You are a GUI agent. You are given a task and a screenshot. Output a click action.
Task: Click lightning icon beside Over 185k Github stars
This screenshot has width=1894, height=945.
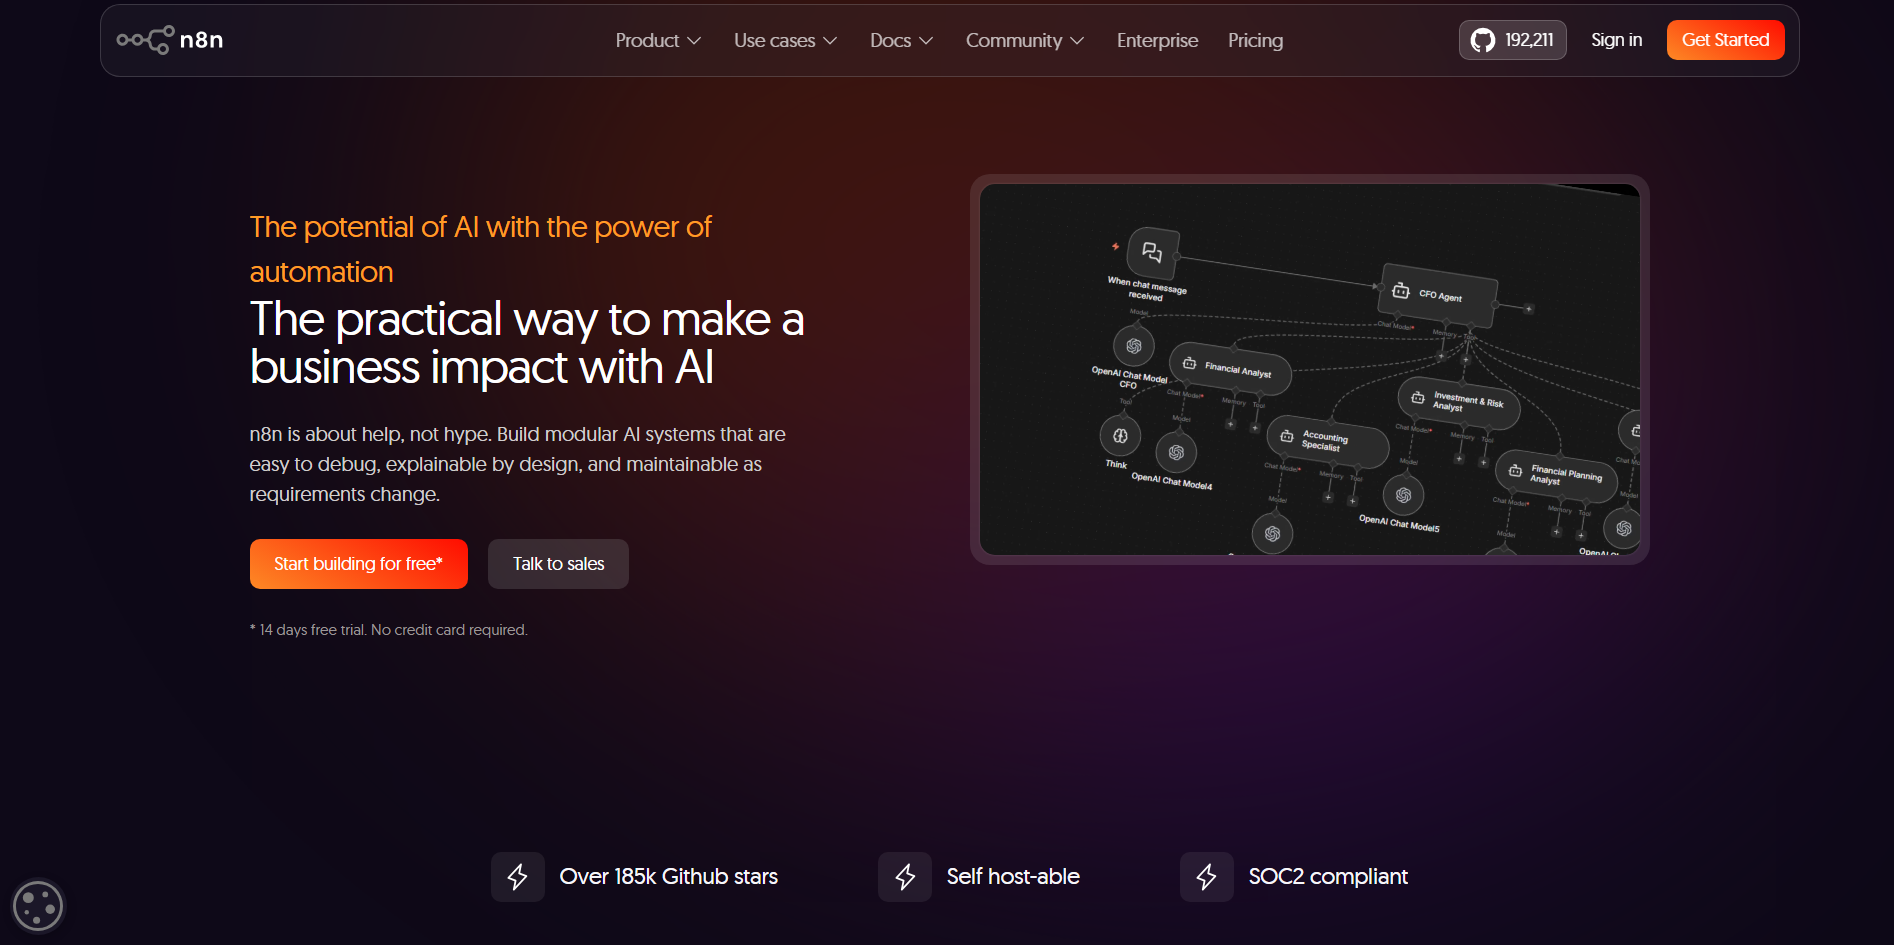(518, 877)
